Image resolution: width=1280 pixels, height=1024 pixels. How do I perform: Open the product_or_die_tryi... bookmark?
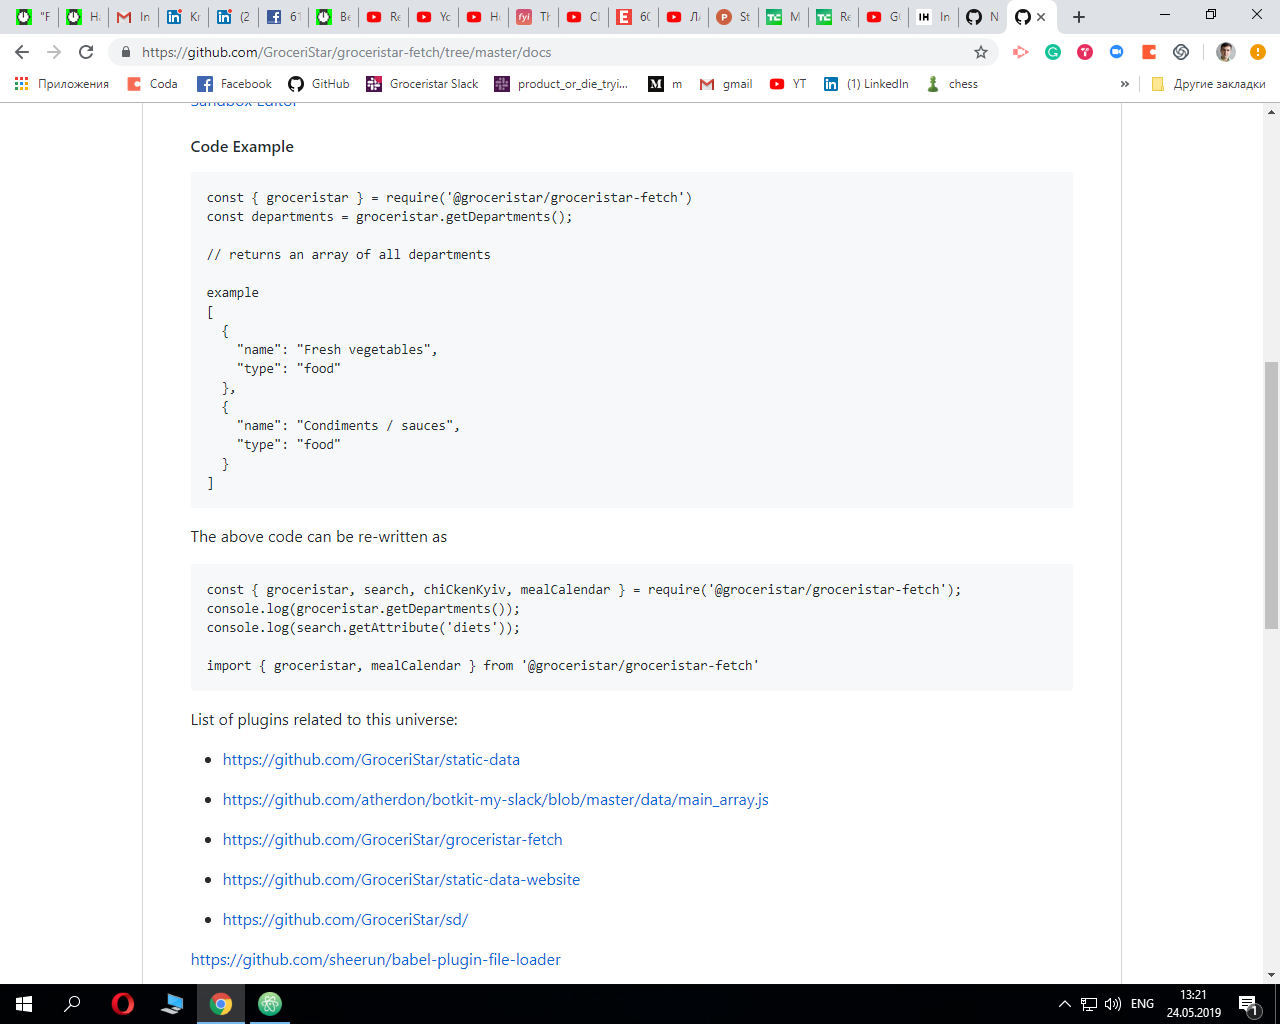tap(561, 84)
